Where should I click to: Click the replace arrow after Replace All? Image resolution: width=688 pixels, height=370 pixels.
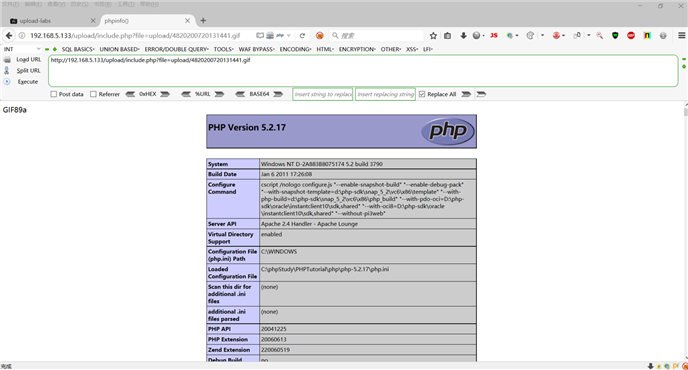click(466, 94)
